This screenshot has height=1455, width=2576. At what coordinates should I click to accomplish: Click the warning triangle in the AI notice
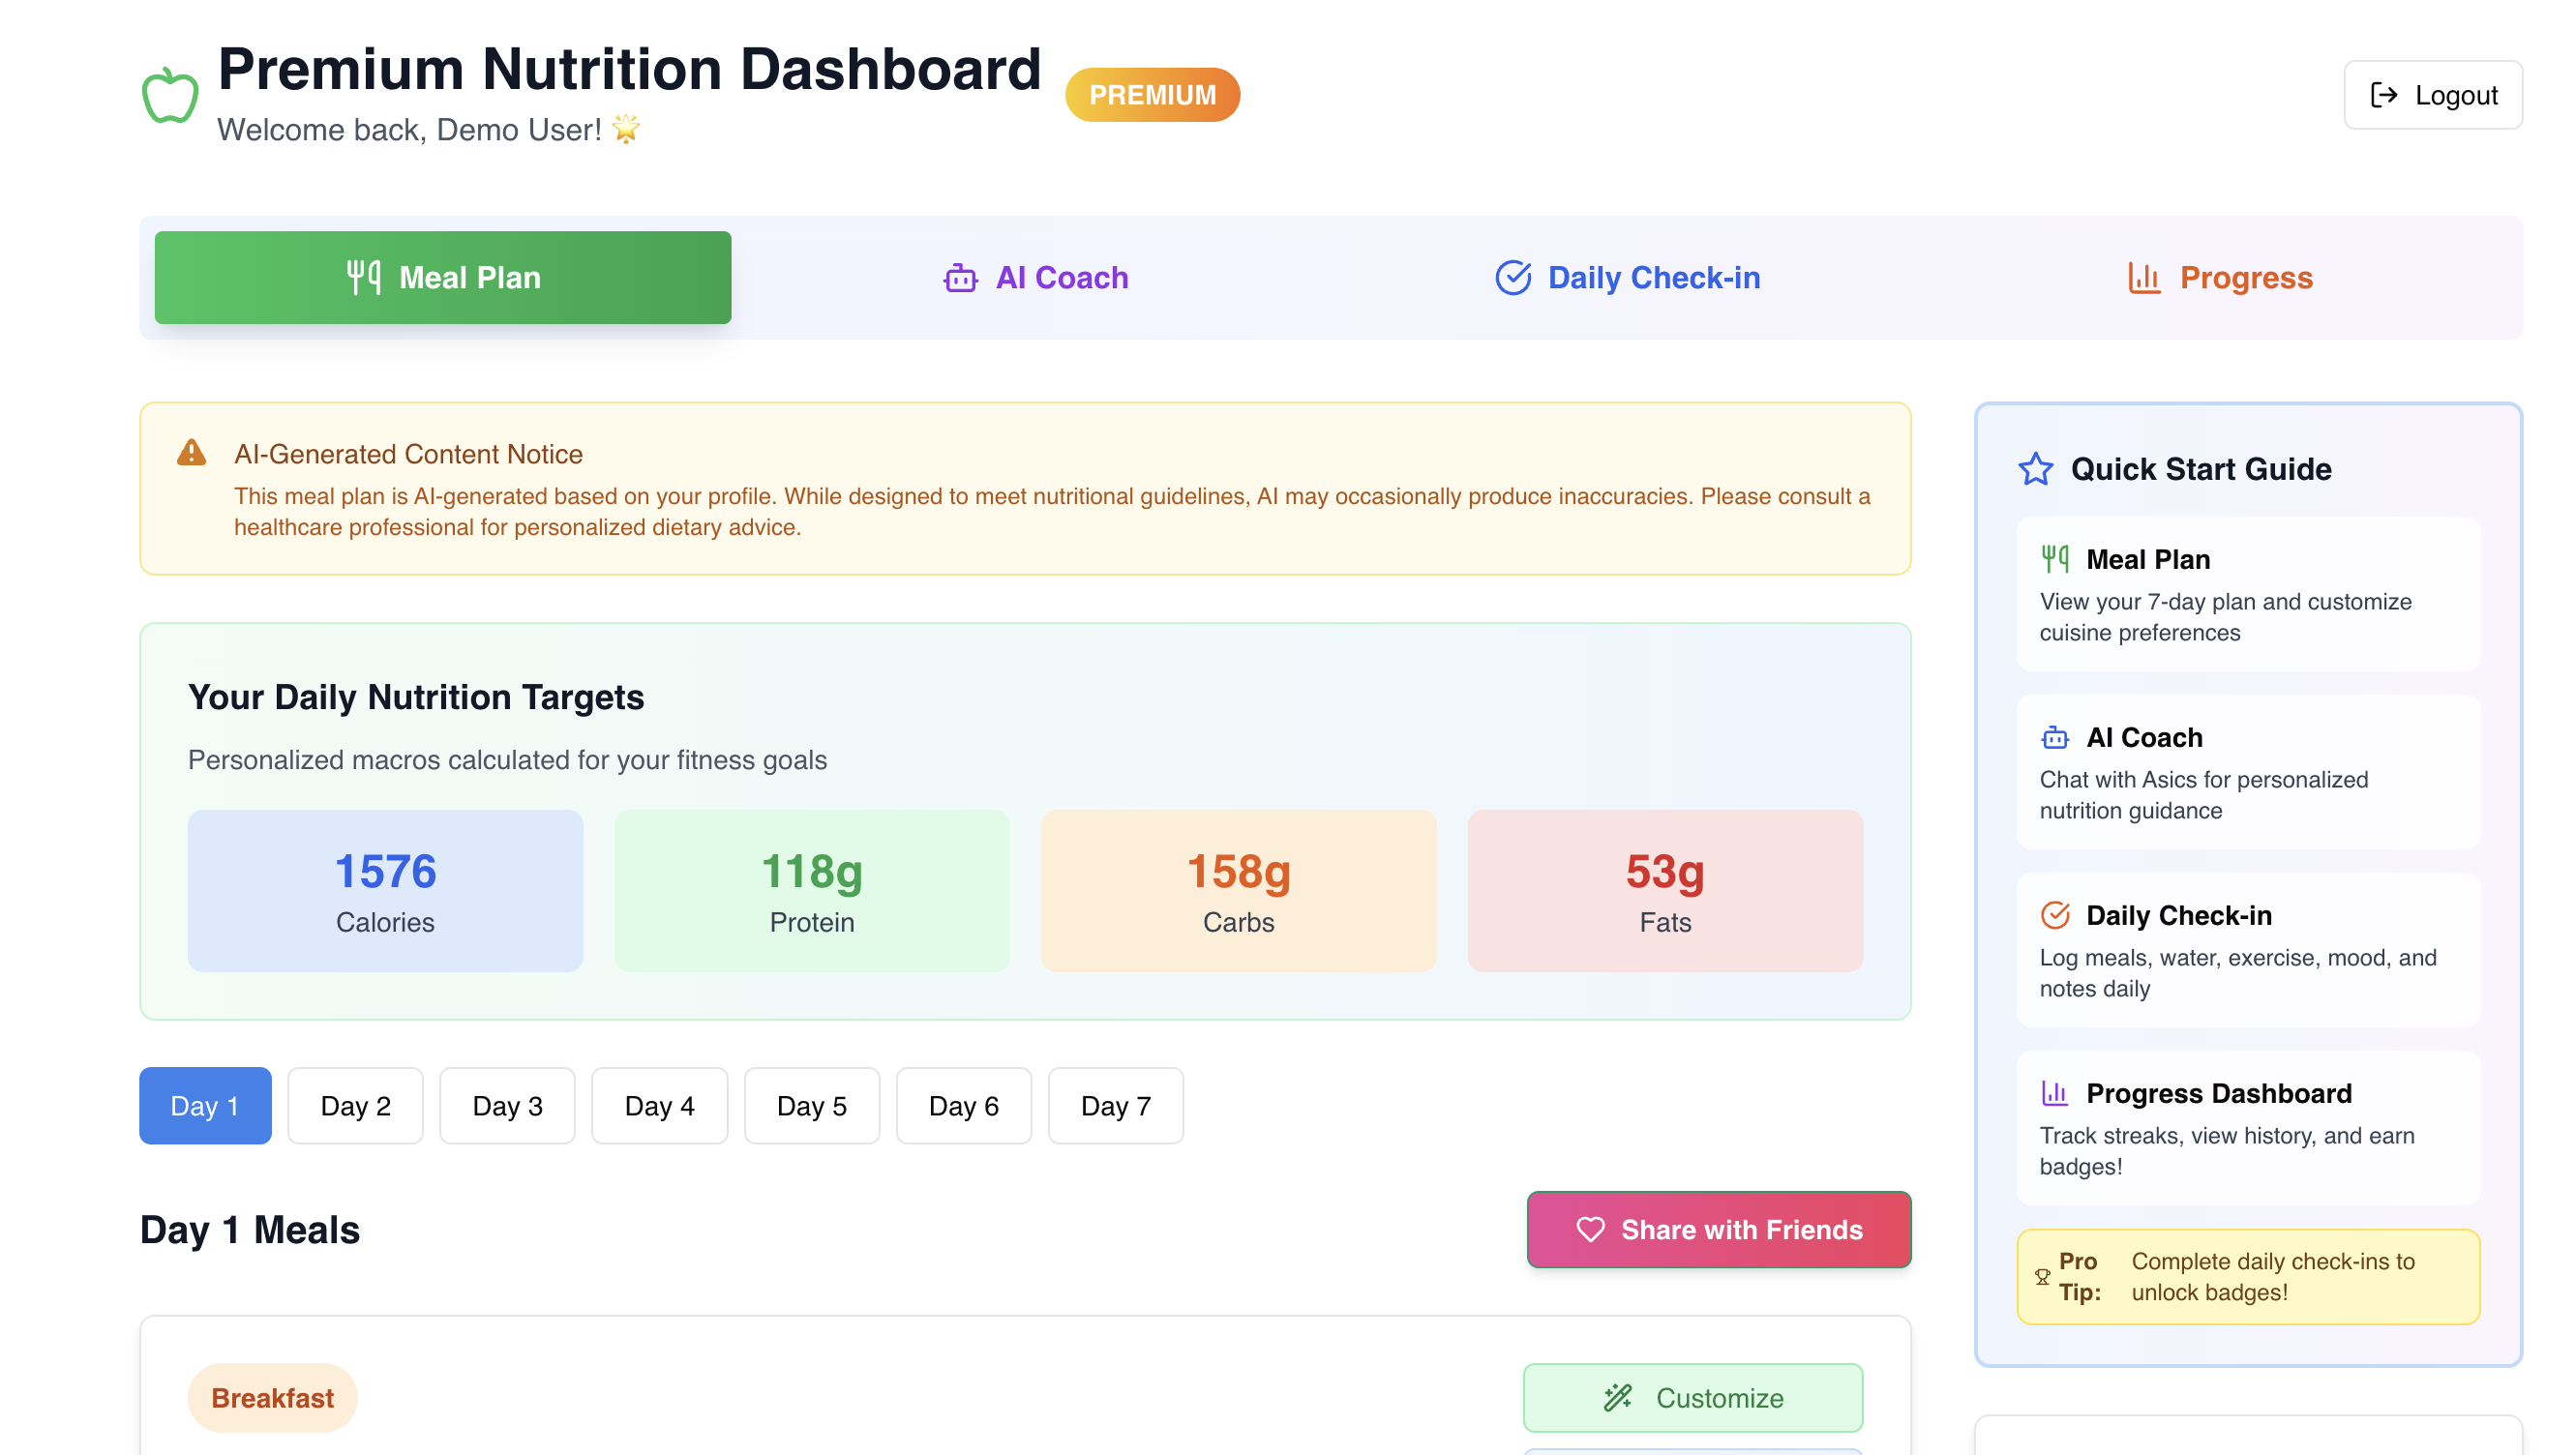pyautogui.click(x=191, y=452)
